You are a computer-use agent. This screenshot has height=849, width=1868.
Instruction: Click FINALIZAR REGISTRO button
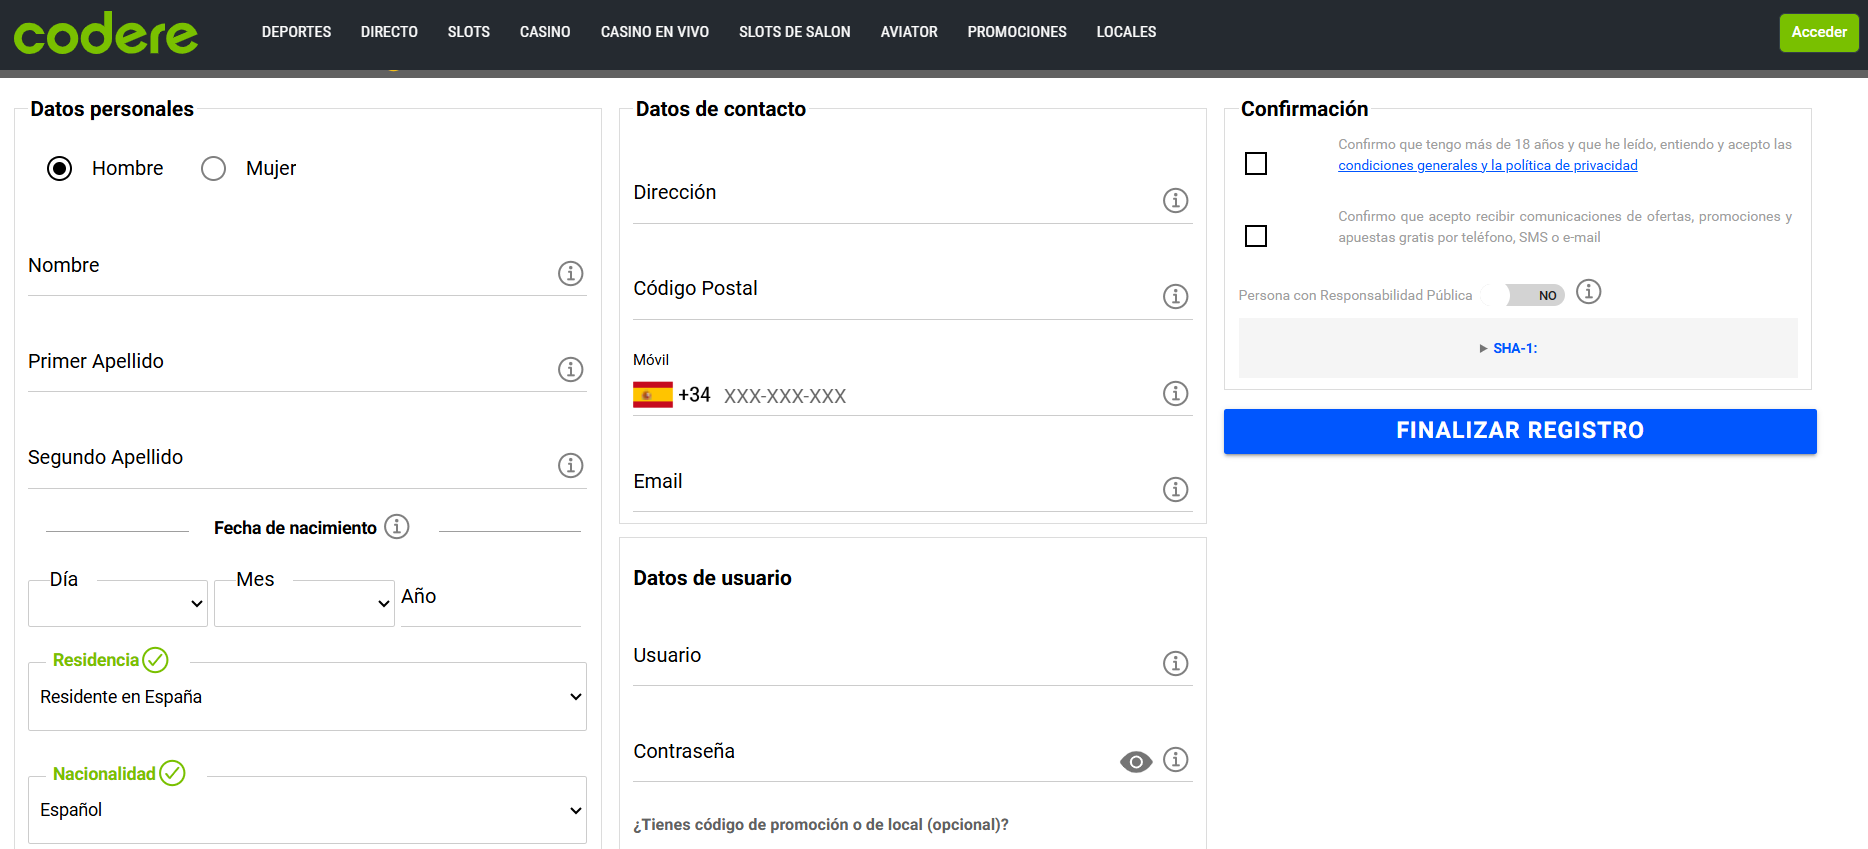point(1520,431)
